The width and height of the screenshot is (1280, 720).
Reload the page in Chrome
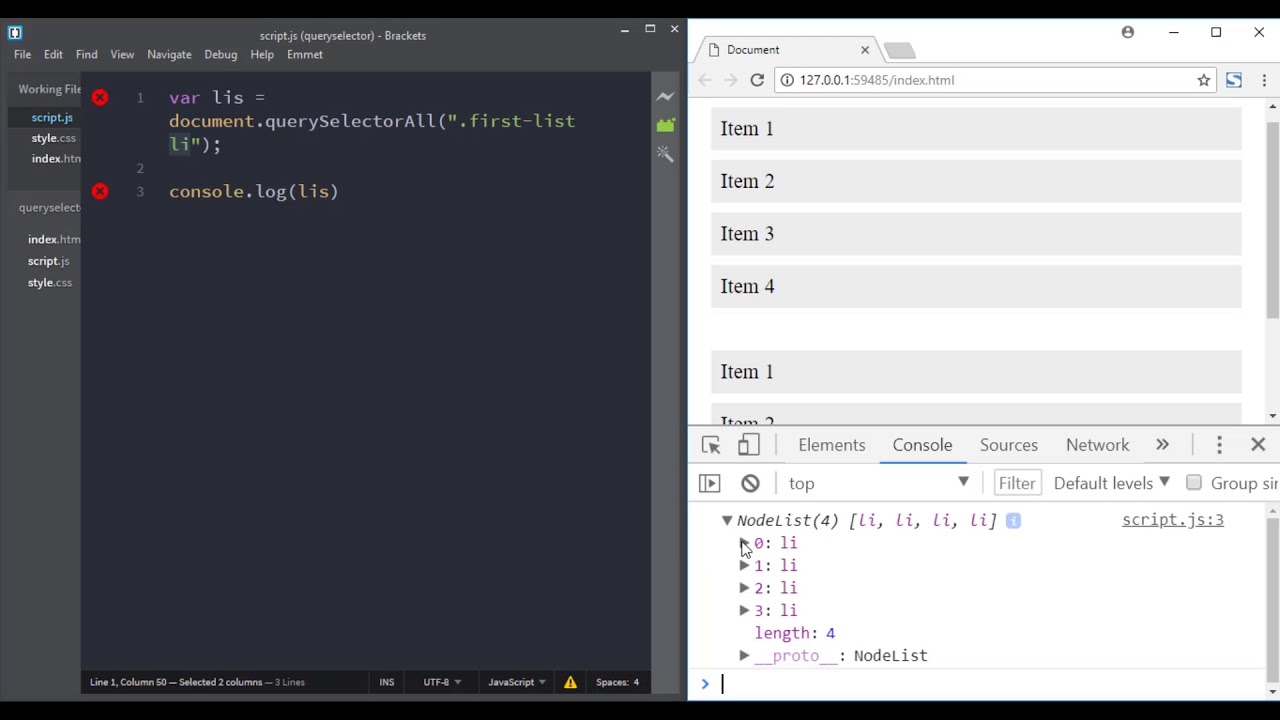coord(757,80)
